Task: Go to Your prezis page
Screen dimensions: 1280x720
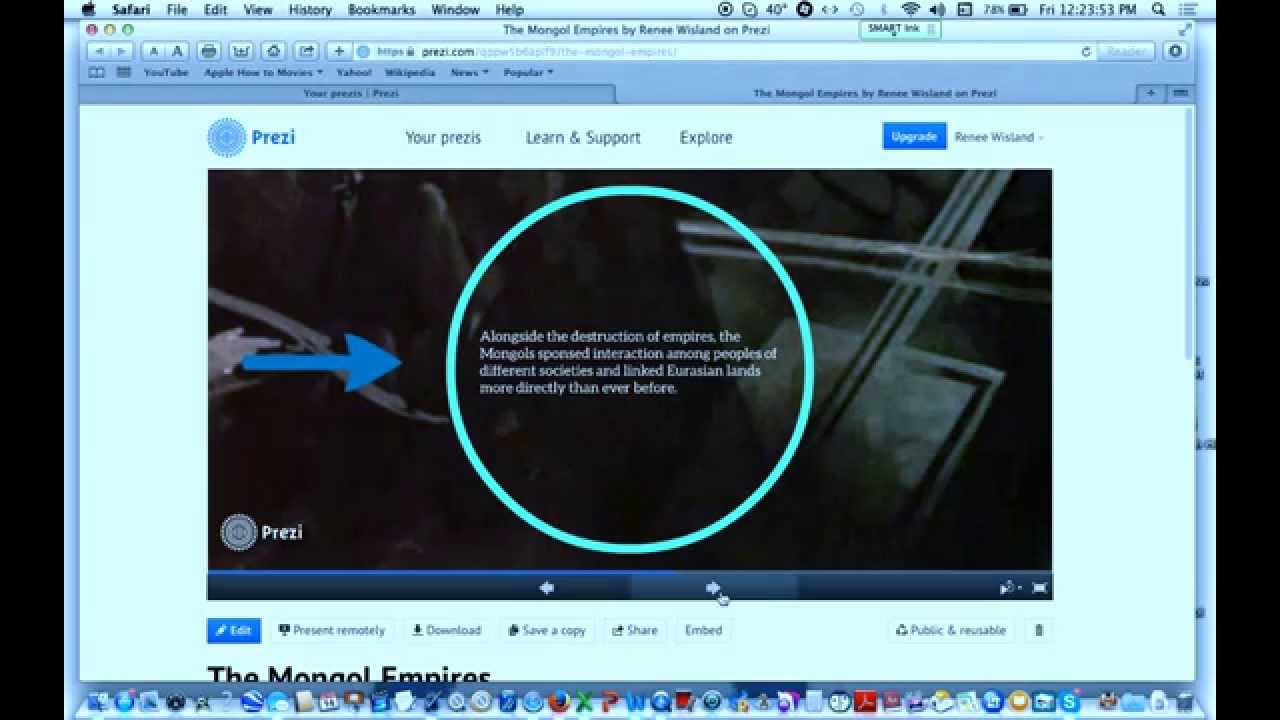Action: [x=443, y=137]
